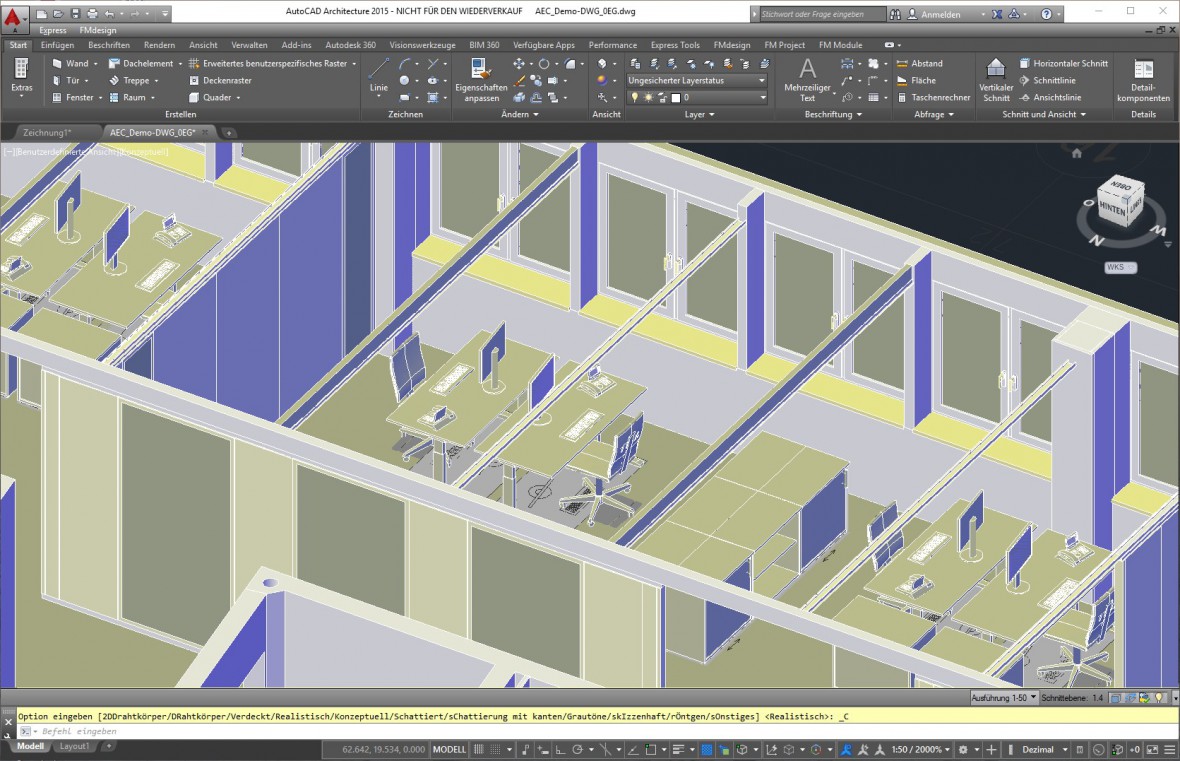Click the Anmelden sign-in button
This screenshot has height=761, width=1180.
click(x=940, y=15)
